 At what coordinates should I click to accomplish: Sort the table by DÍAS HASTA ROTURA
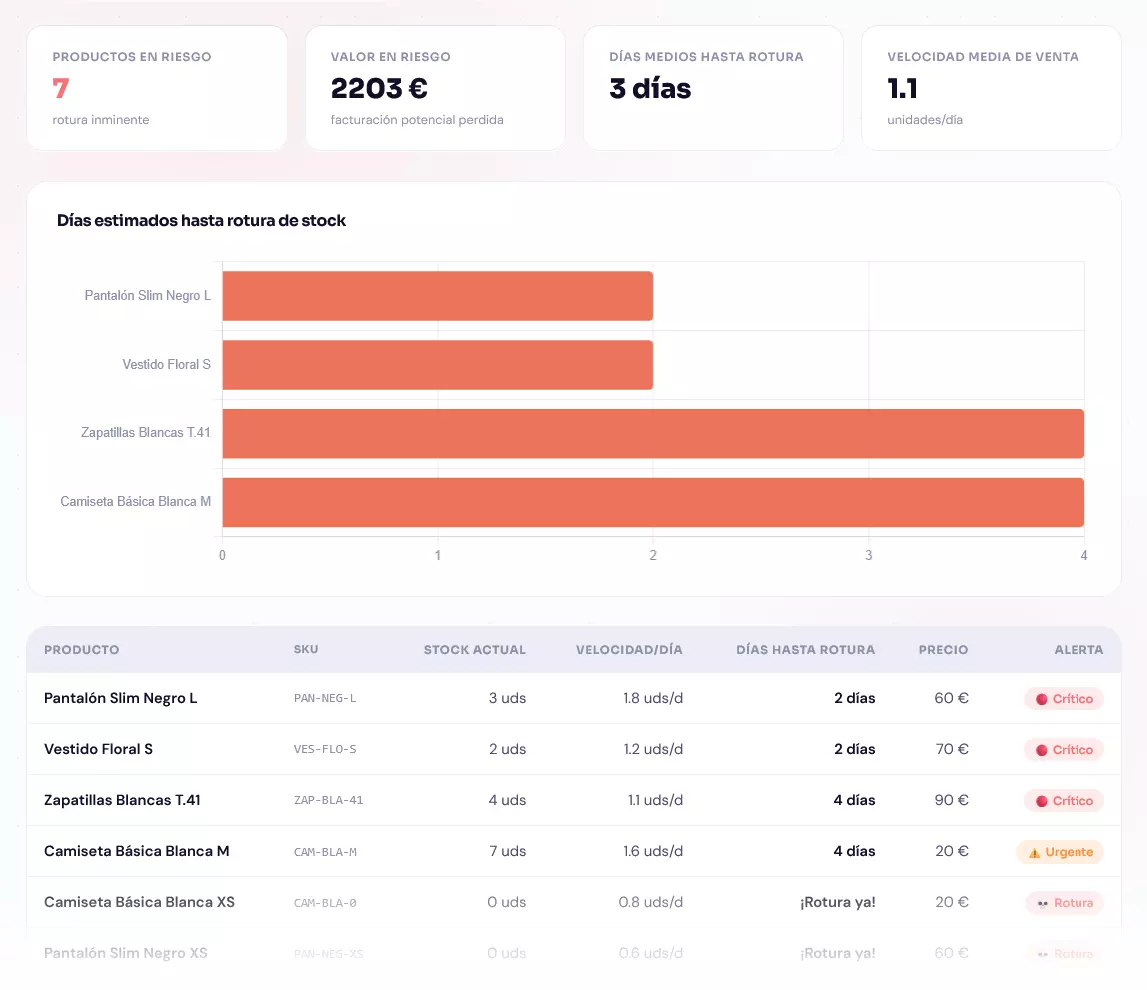pos(805,649)
